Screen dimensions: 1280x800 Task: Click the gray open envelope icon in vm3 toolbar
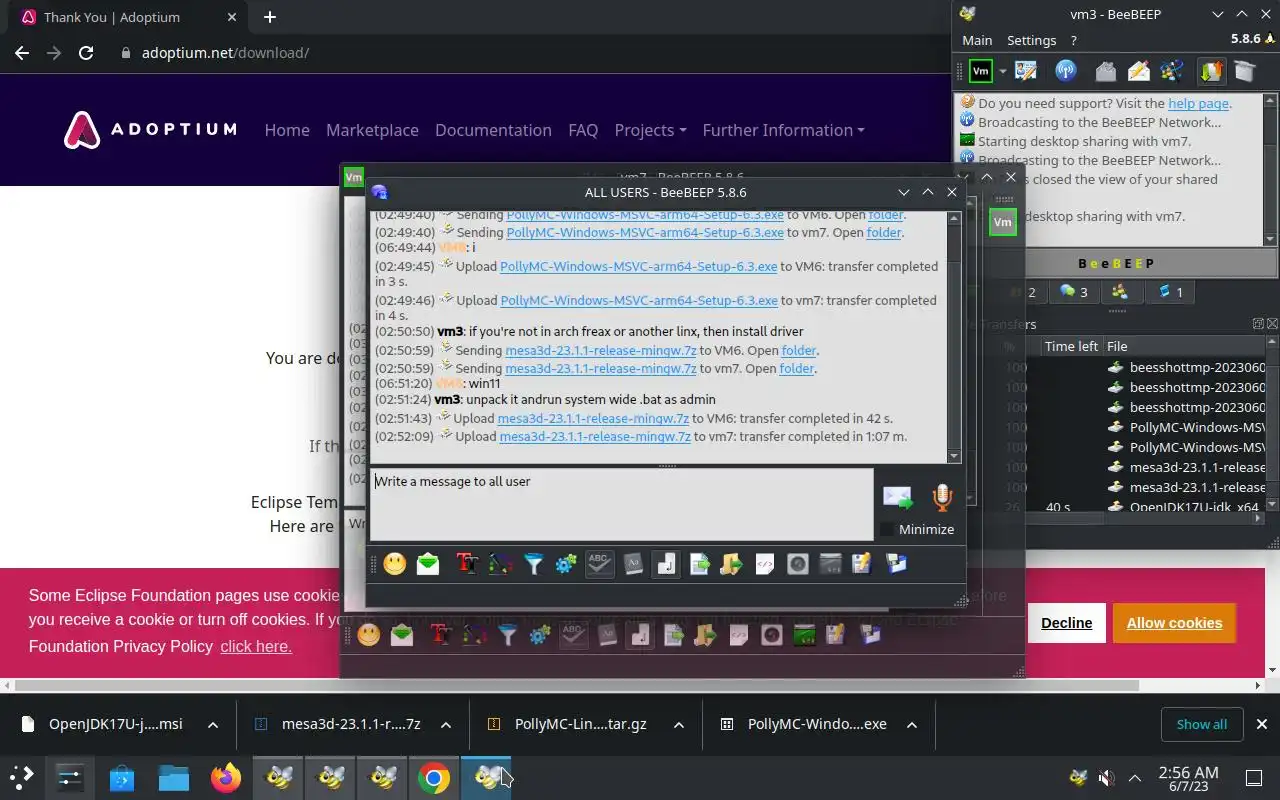1105,71
